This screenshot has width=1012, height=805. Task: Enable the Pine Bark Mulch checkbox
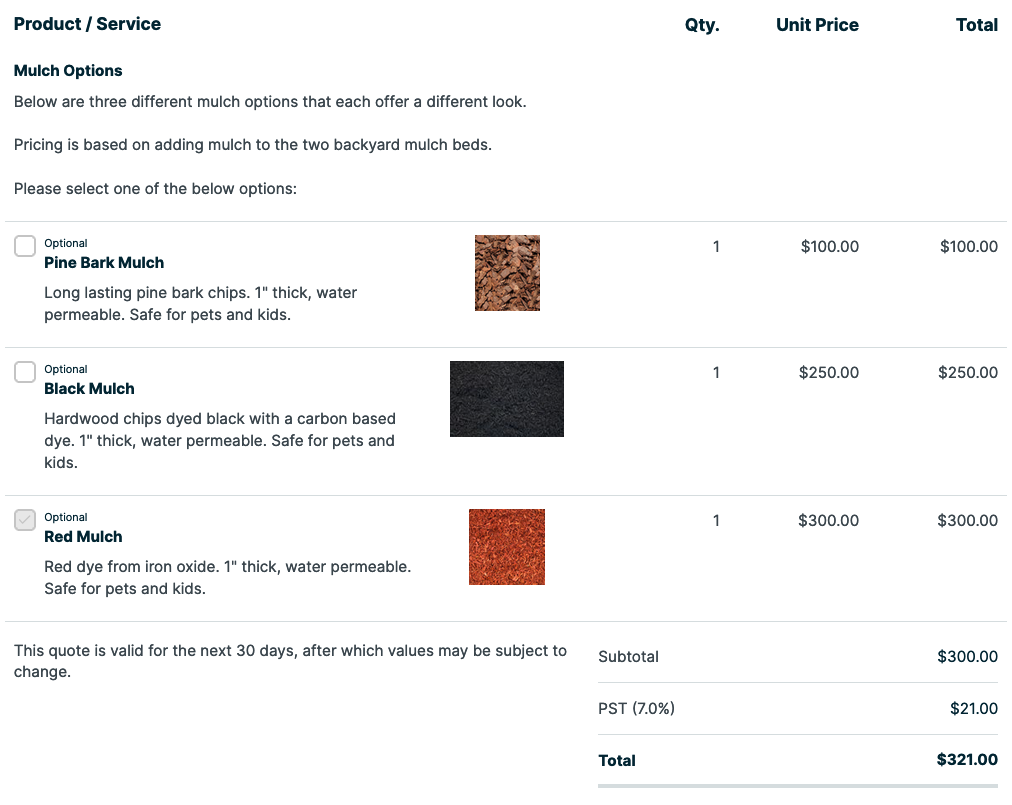pos(24,245)
